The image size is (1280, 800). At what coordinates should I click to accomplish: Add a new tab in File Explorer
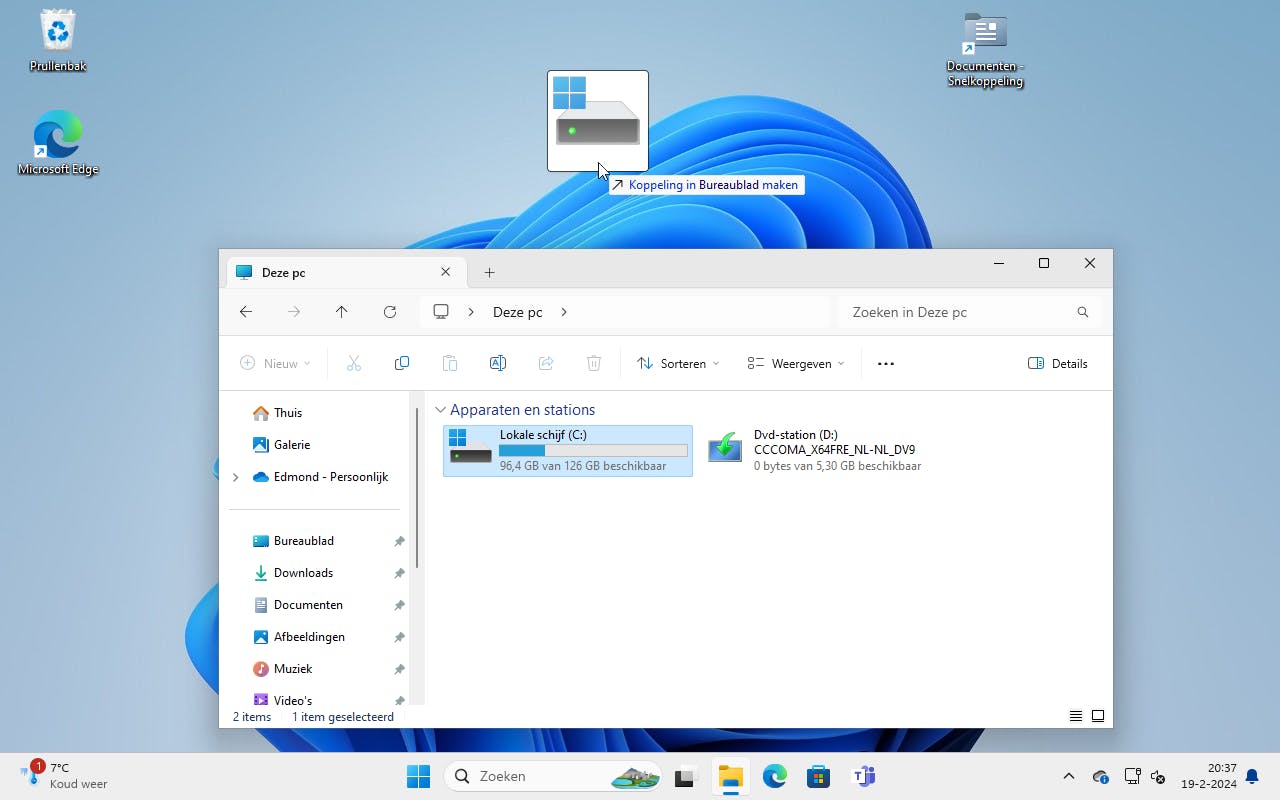[489, 272]
